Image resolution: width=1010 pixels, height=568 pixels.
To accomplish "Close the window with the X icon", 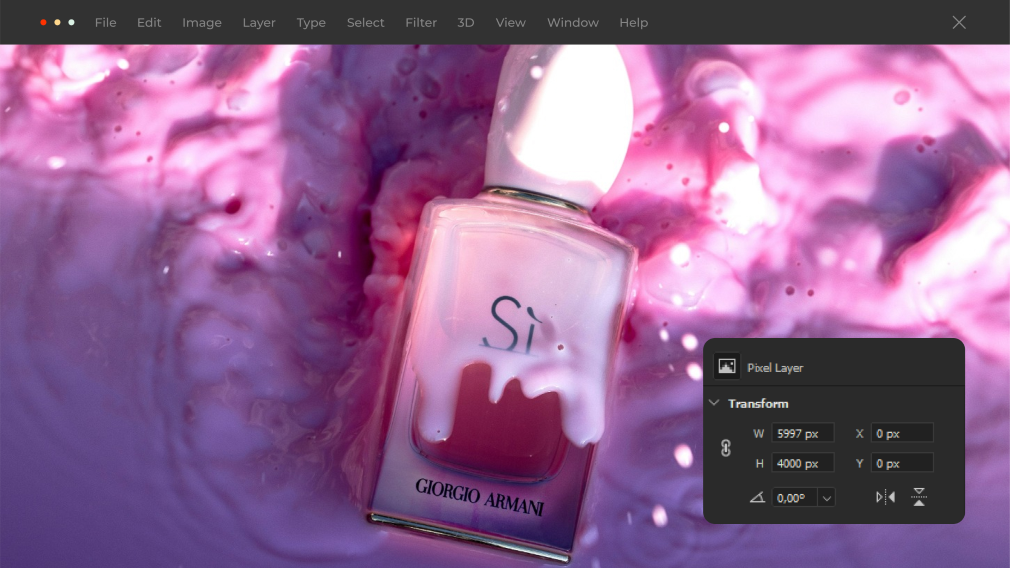I will tap(959, 23).
